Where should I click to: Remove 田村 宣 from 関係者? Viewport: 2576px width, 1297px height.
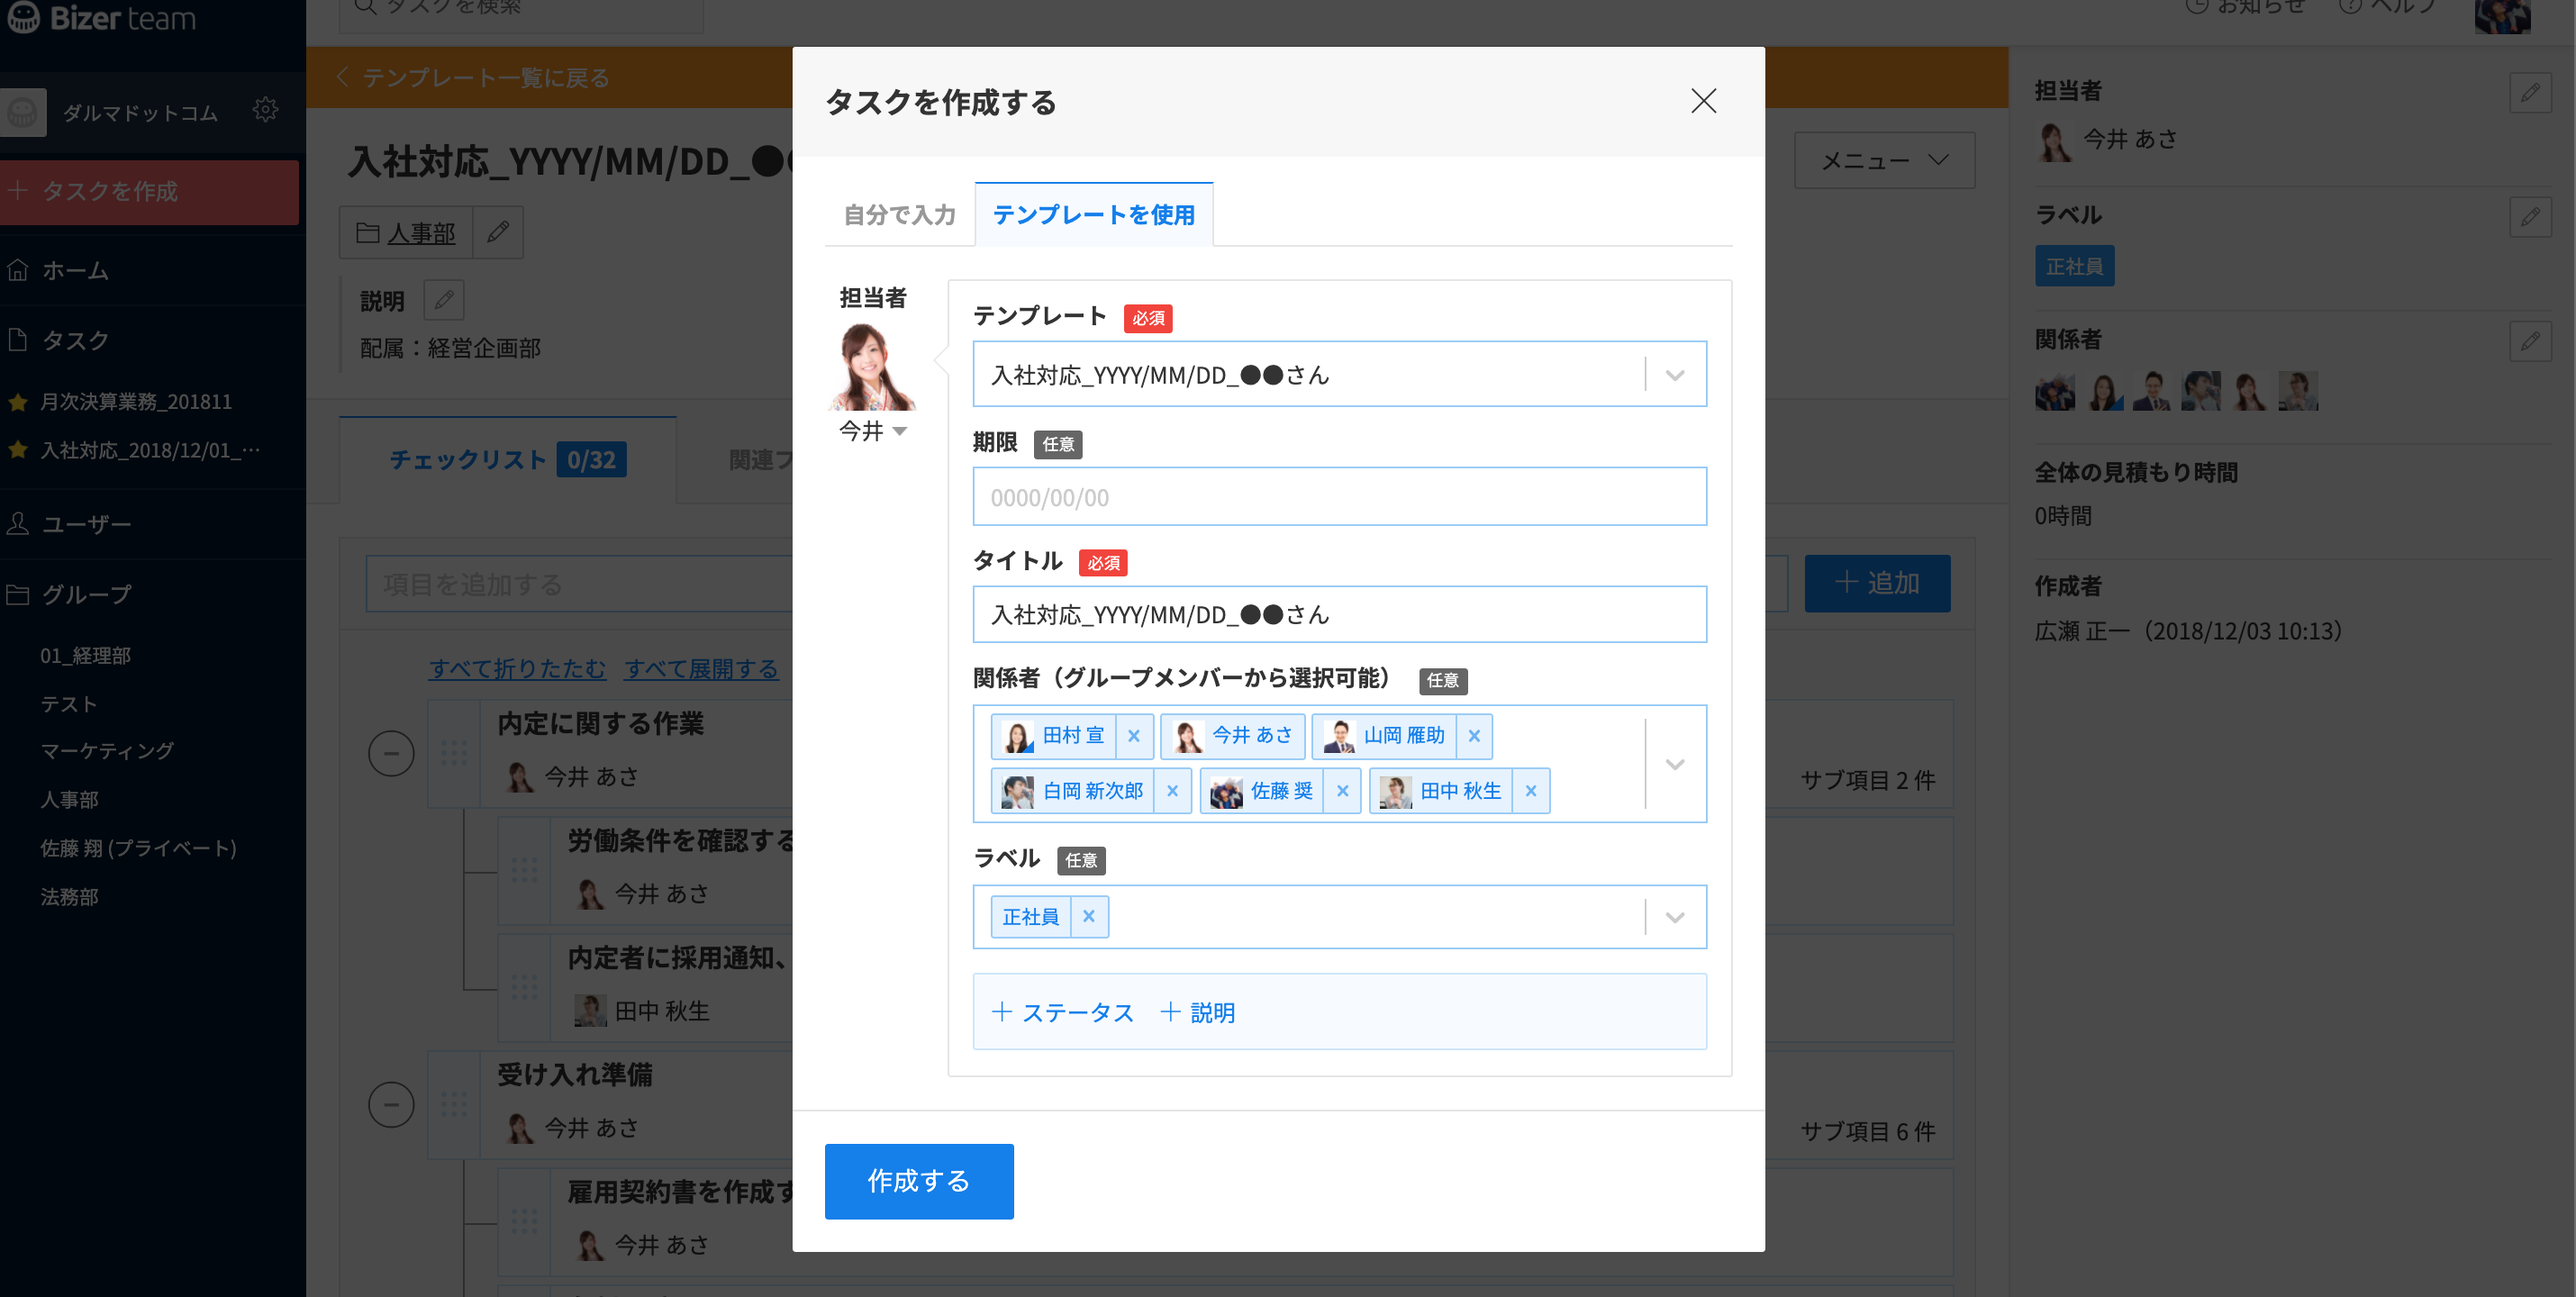pyautogui.click(x=1133, y=736)
